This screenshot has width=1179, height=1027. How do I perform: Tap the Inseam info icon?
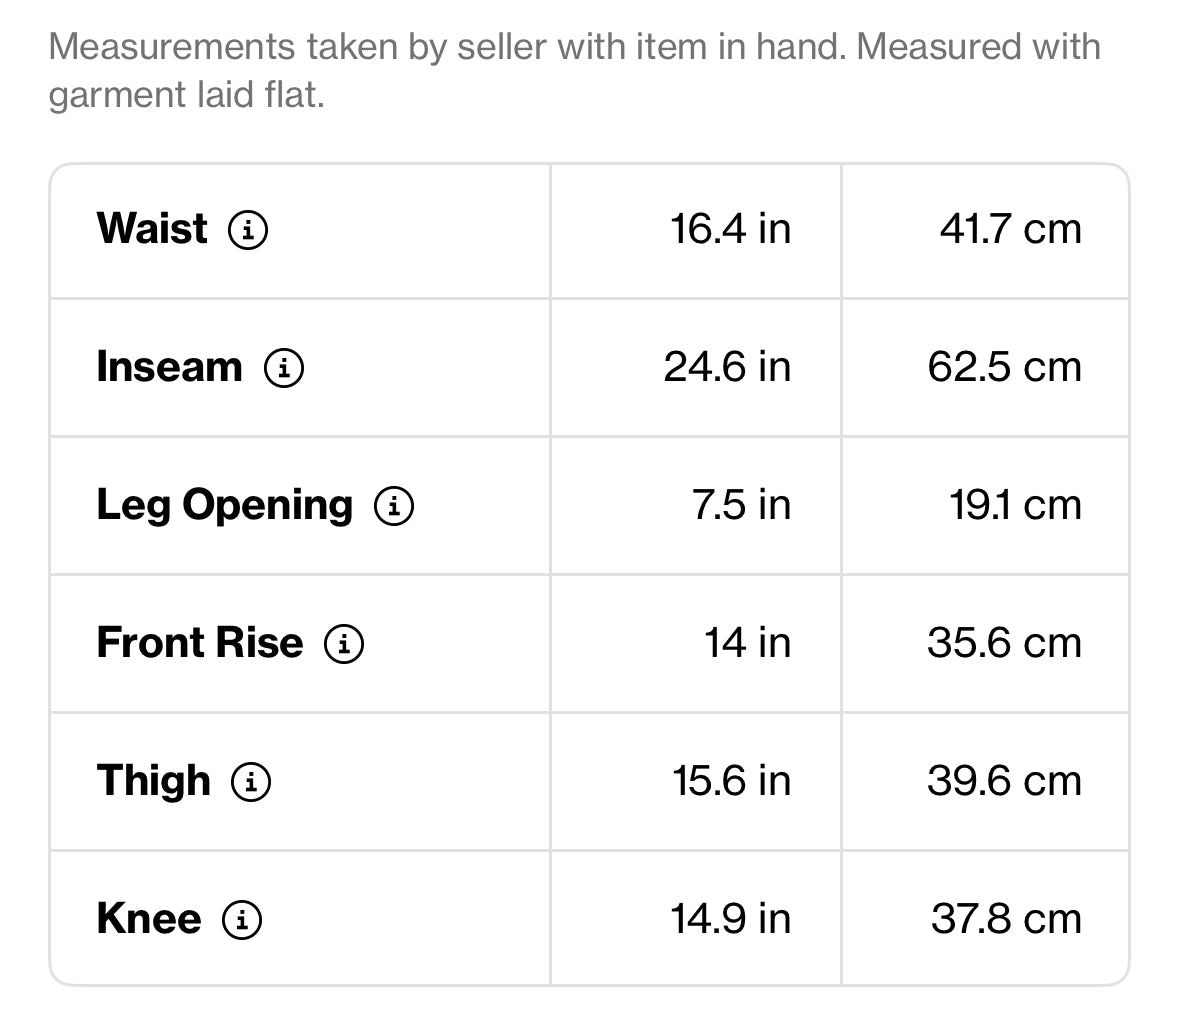point(284,368)
